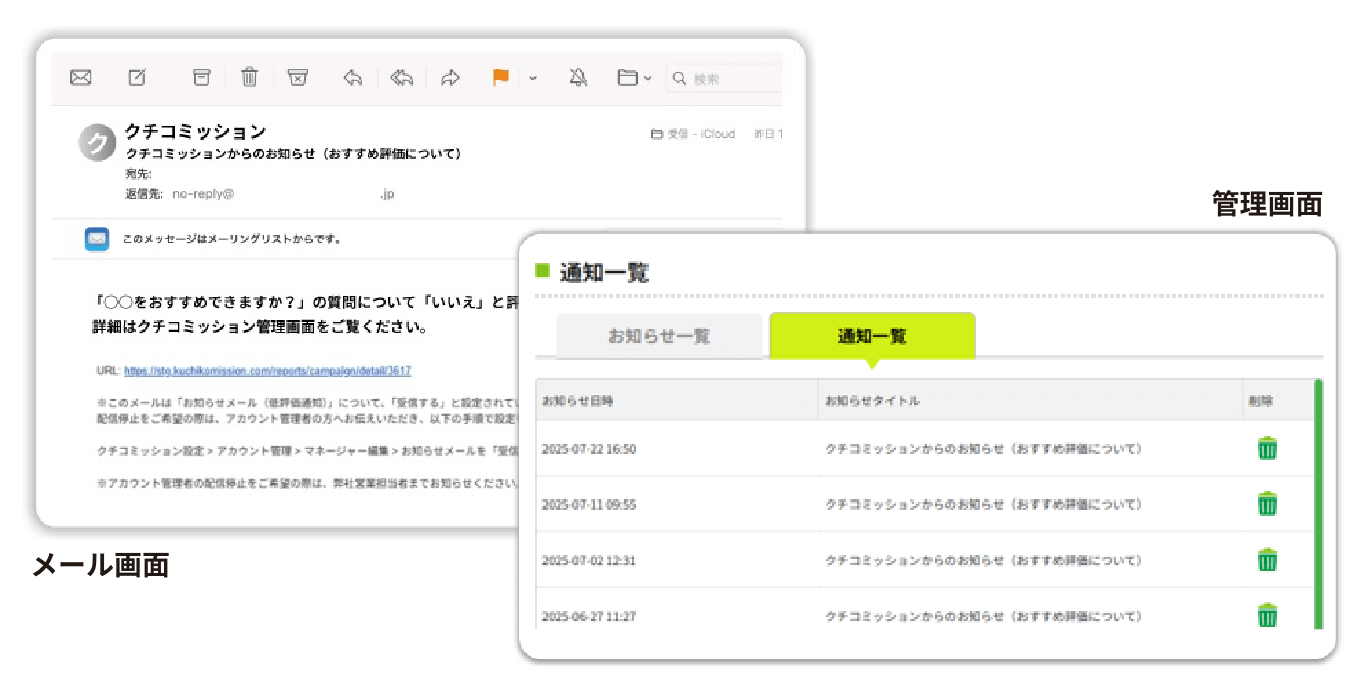This screenshot has width=1360, height=688.
Task: Open the kuchikomission report URL link
Action: click(267, 370)
